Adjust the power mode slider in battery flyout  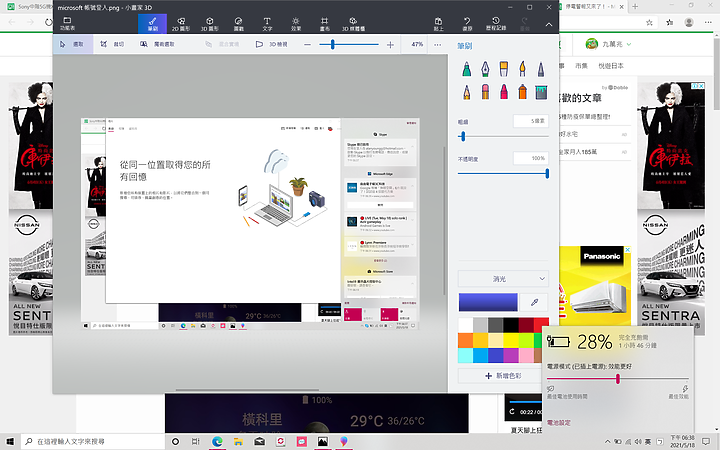click(x=618, y=379)
